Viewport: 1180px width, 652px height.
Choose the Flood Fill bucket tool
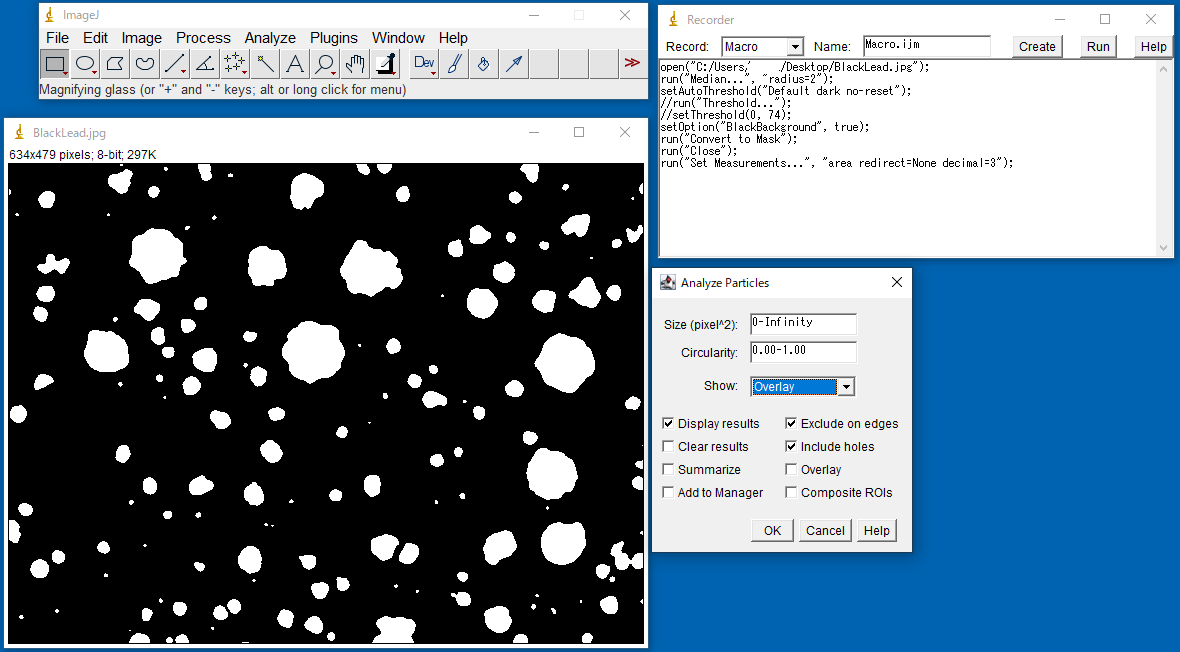coord(484,64)
